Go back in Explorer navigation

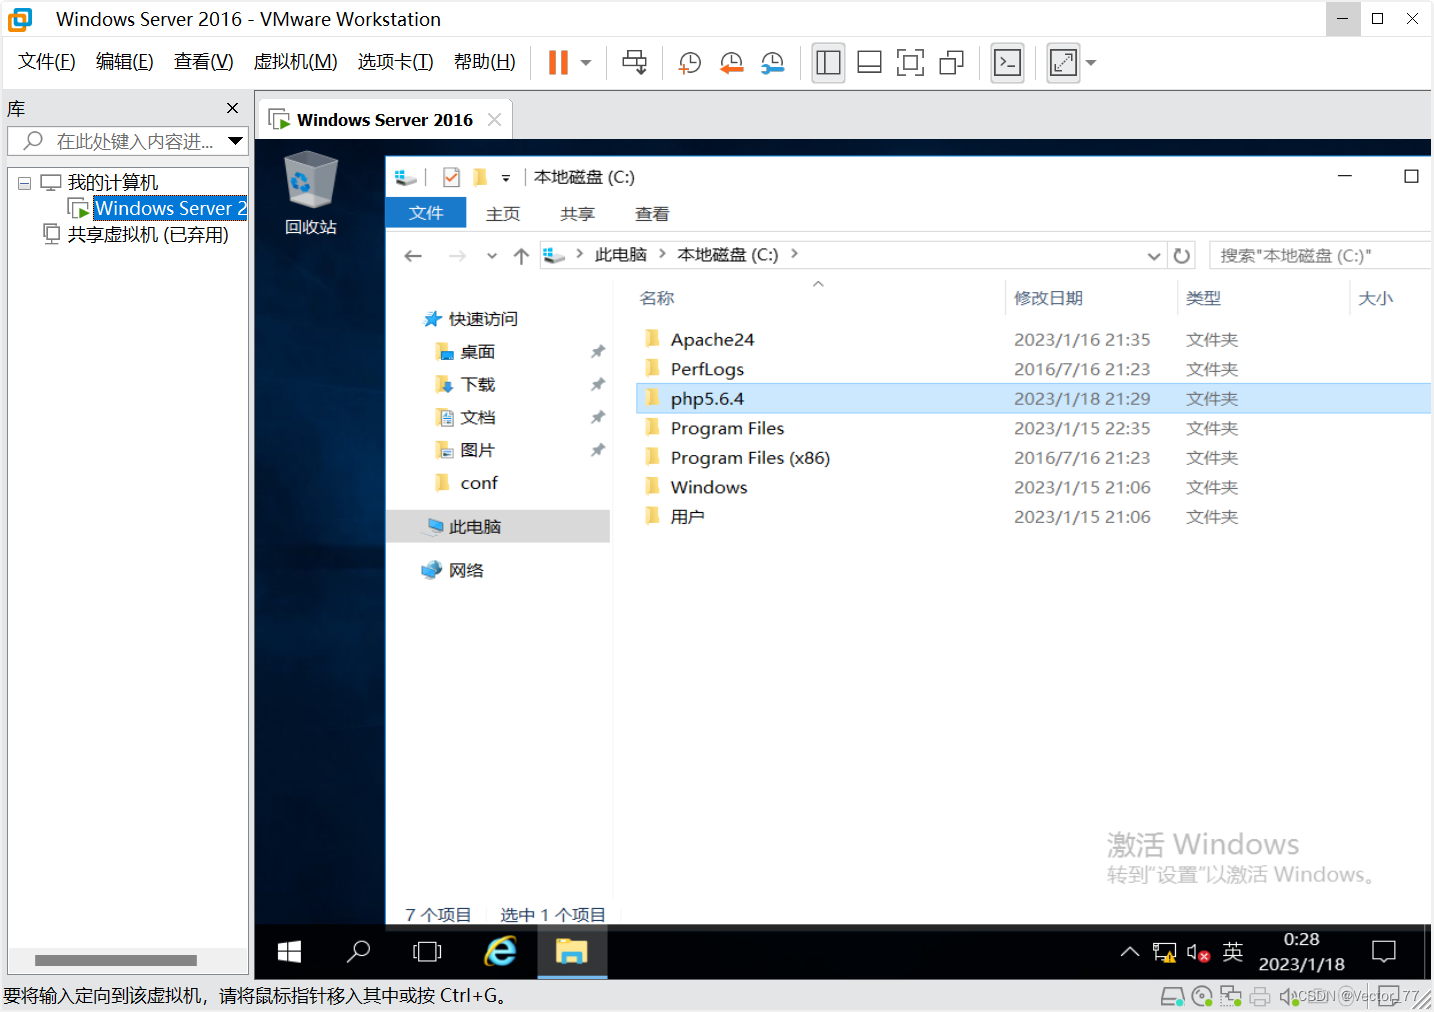point(413,256)
